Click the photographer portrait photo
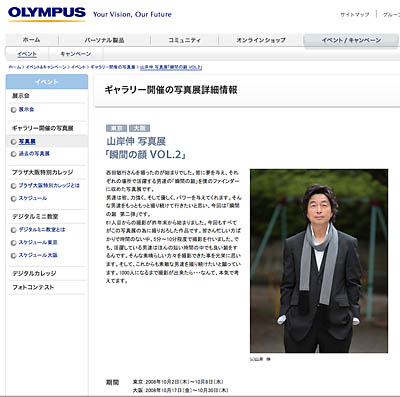400x397 pixels. point(319,261)
